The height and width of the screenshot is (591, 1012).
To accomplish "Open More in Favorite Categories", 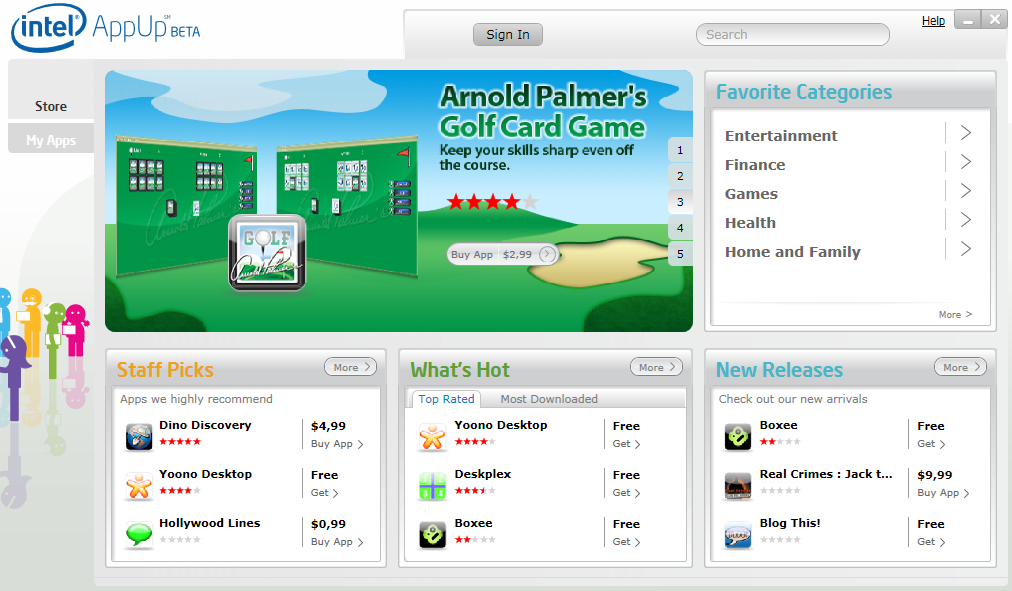I will [955, 314].
